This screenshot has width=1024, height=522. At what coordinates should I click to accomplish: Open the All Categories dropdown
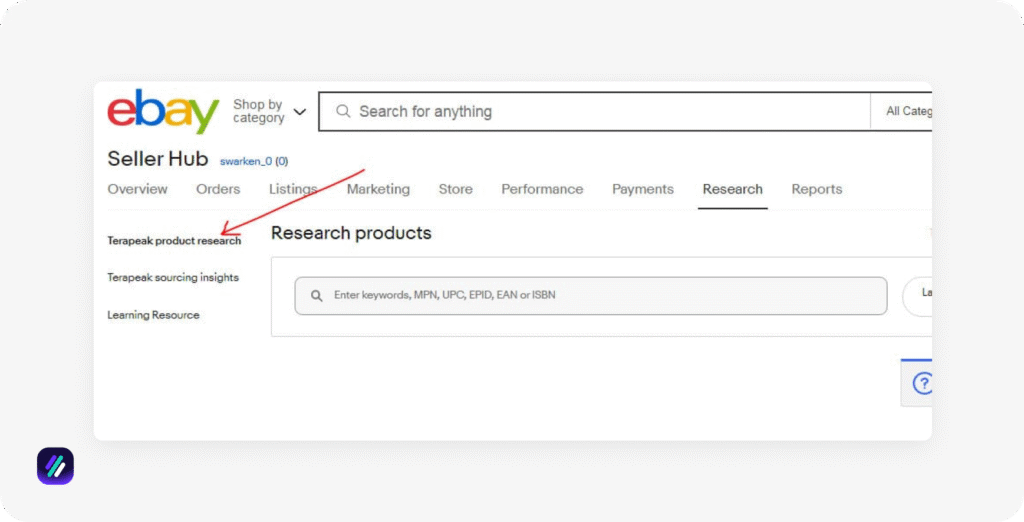click(906, 111)
